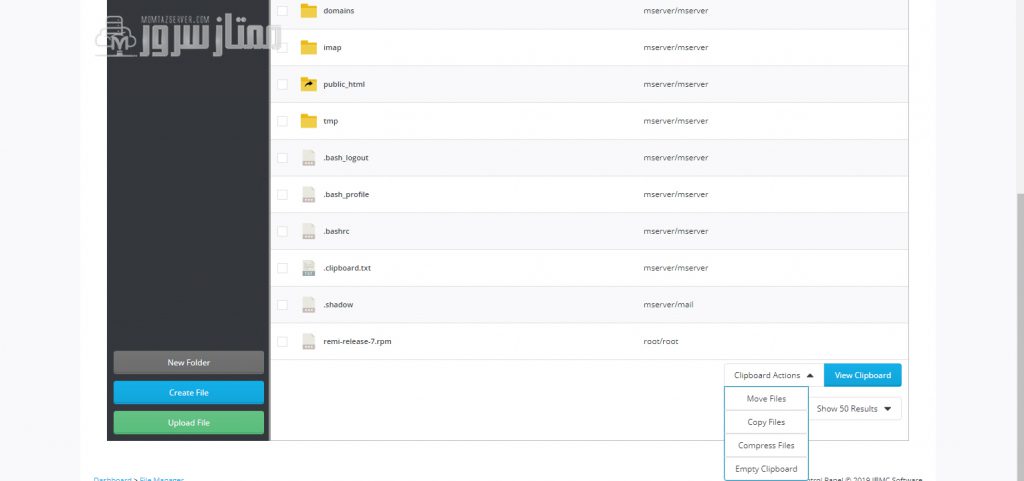This screenshot has width=1024, height=481.
Task: Open the Dashboard breadcrumb link
Action: (x=112, y=479)
